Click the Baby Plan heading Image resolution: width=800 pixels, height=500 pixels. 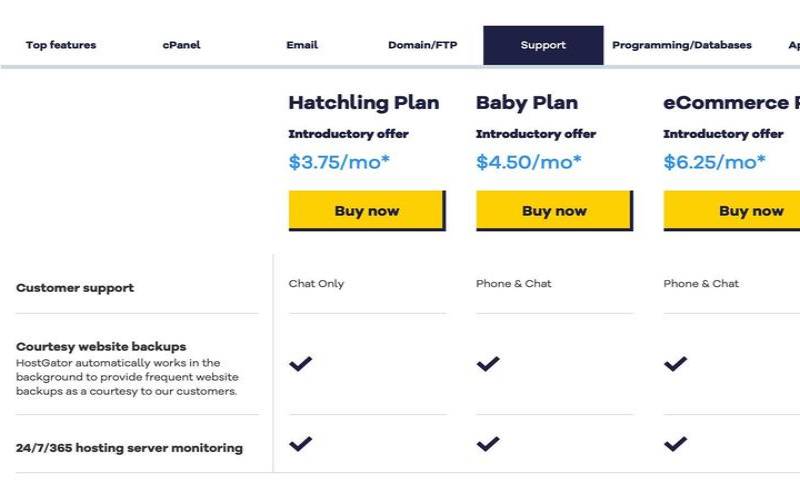coord(526,102)
